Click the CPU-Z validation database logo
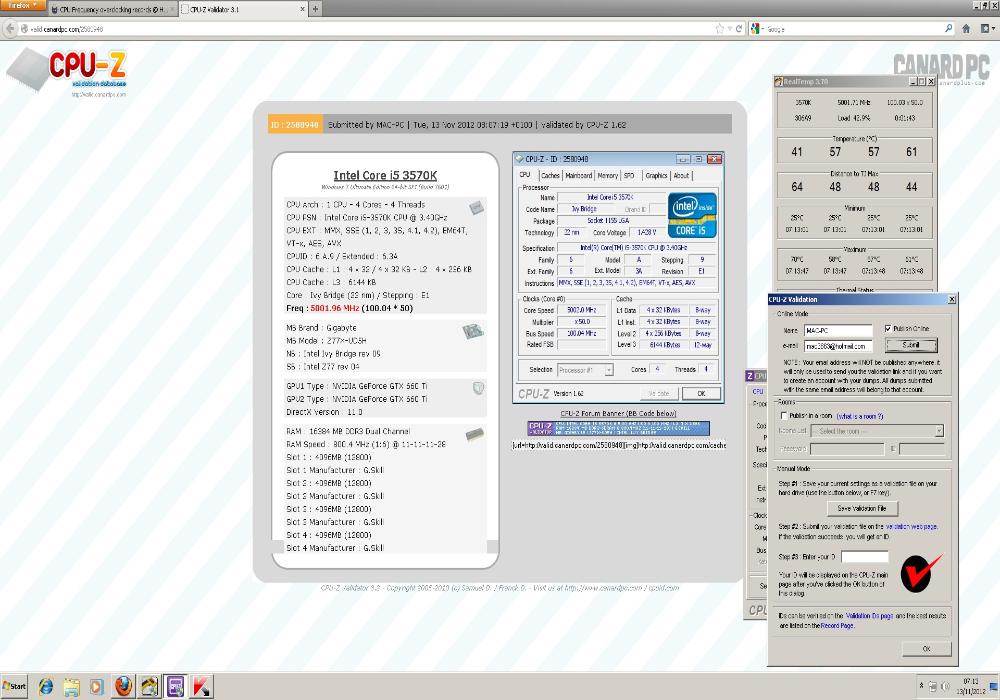 click(67, 73)
